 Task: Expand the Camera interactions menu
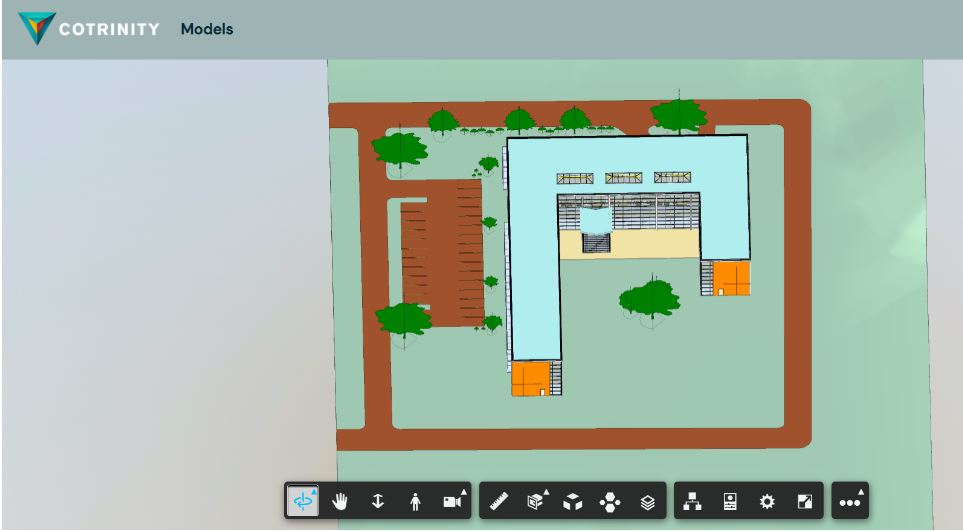(453, 501)
